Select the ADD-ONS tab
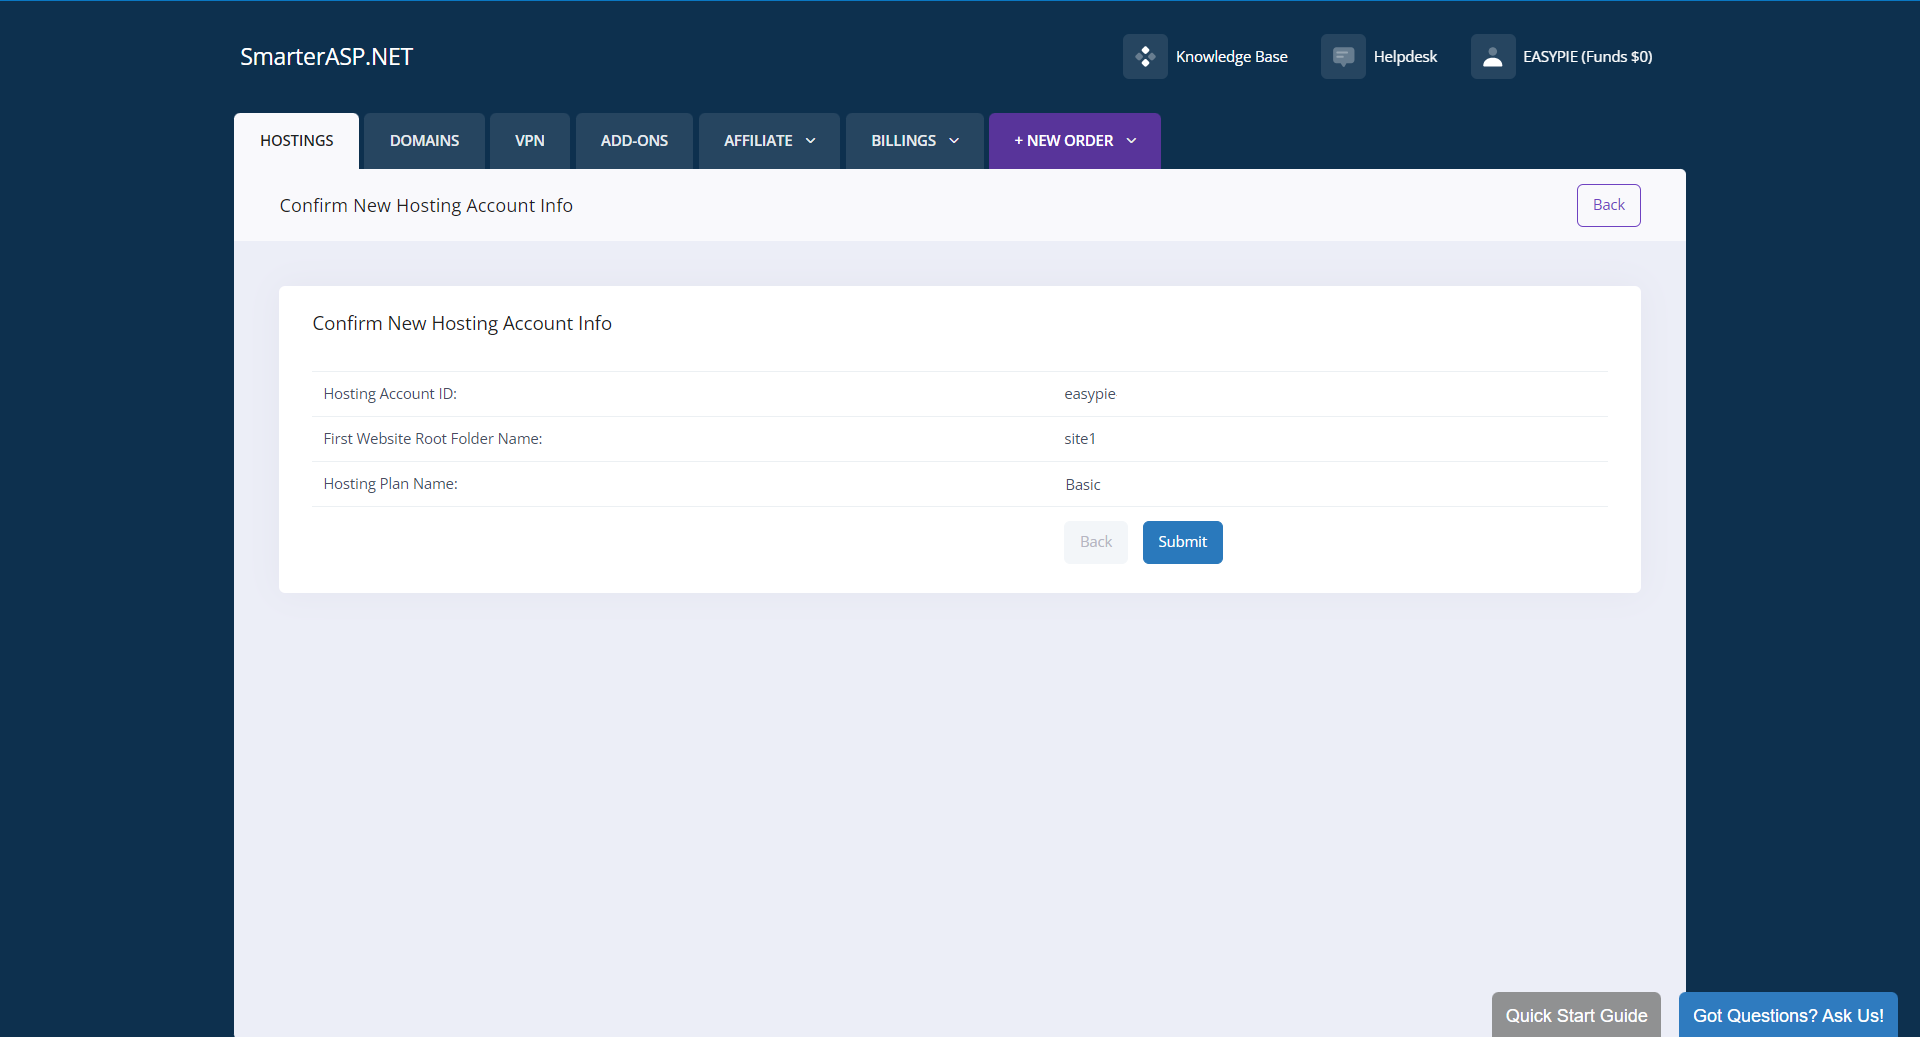This screenshot has height=1037, width=1920. pos(634,140)
